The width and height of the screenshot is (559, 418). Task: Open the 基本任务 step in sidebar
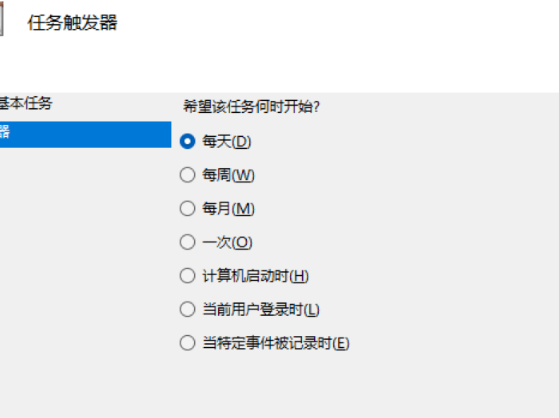click(x=26, y=103)
